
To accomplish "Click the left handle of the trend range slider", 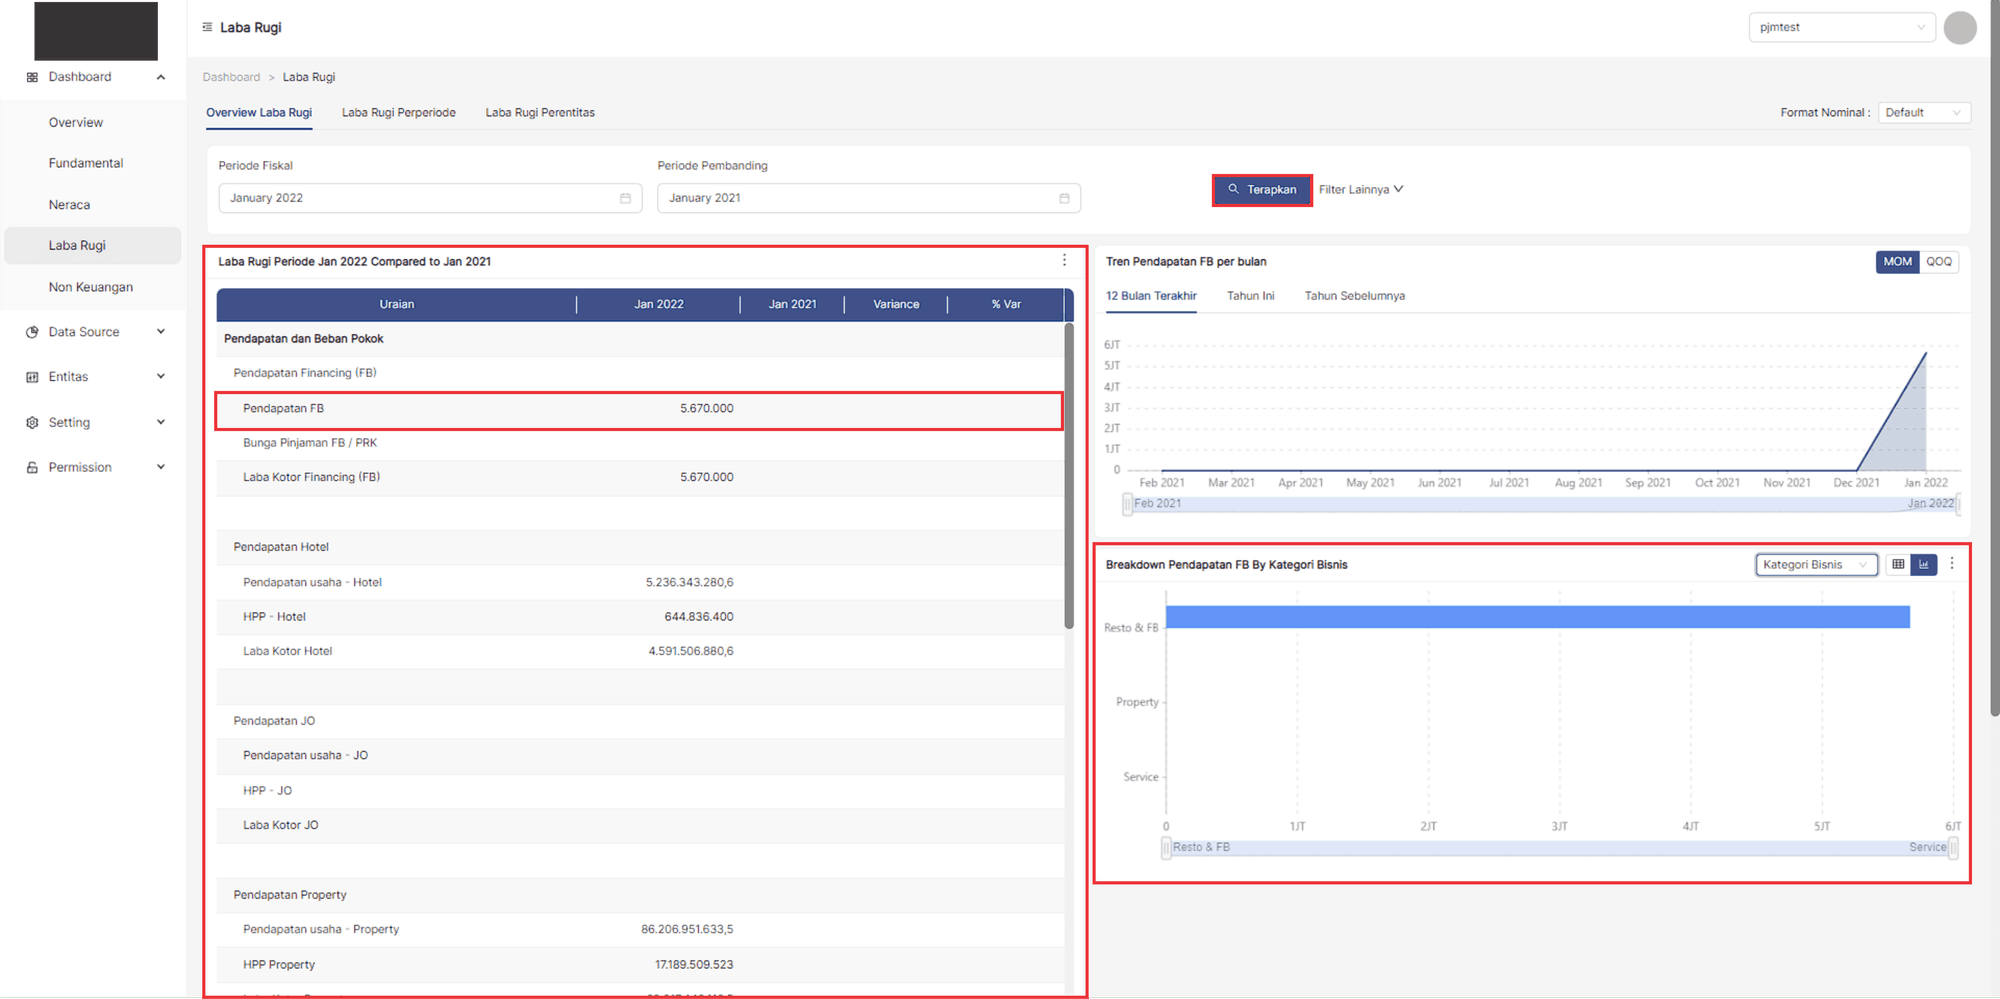I will [1128, 504].
